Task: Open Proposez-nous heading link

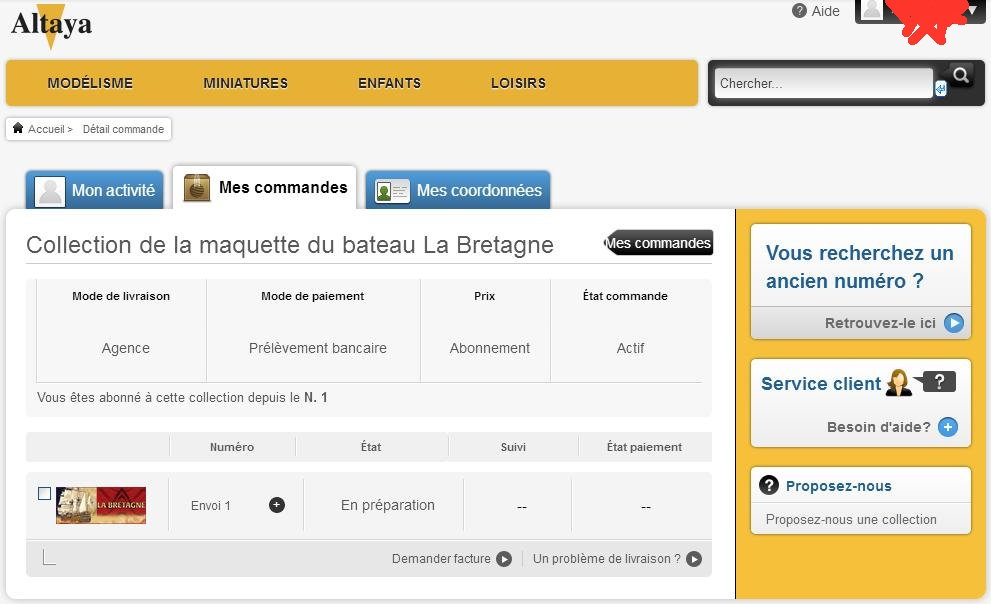Action: tap(839, 486)
